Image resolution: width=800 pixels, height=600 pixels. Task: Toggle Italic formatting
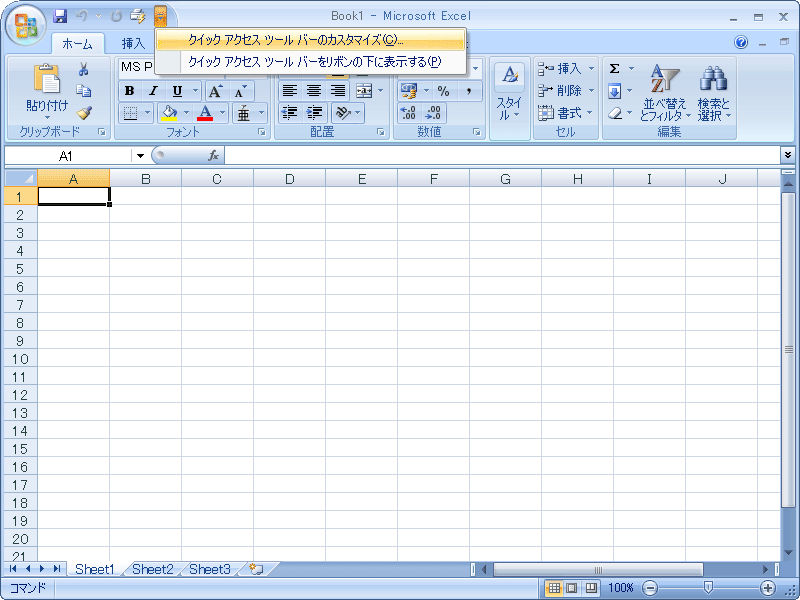[153, 91]
